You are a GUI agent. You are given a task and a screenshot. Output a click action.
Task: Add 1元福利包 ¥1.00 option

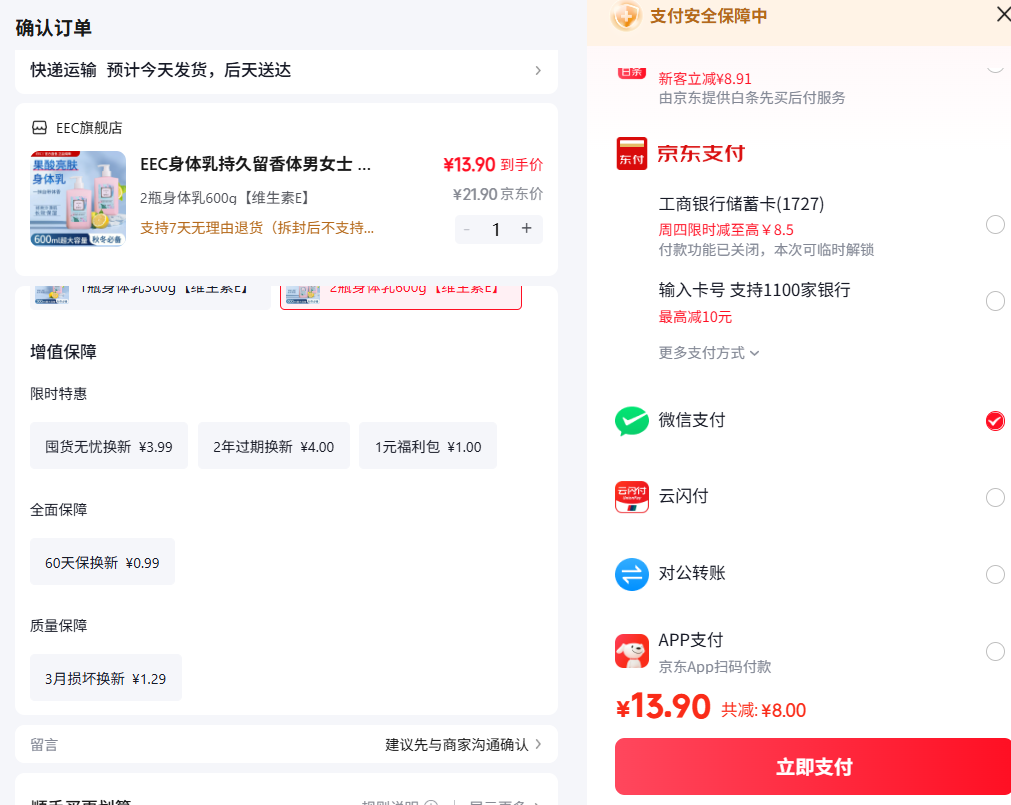428,446
